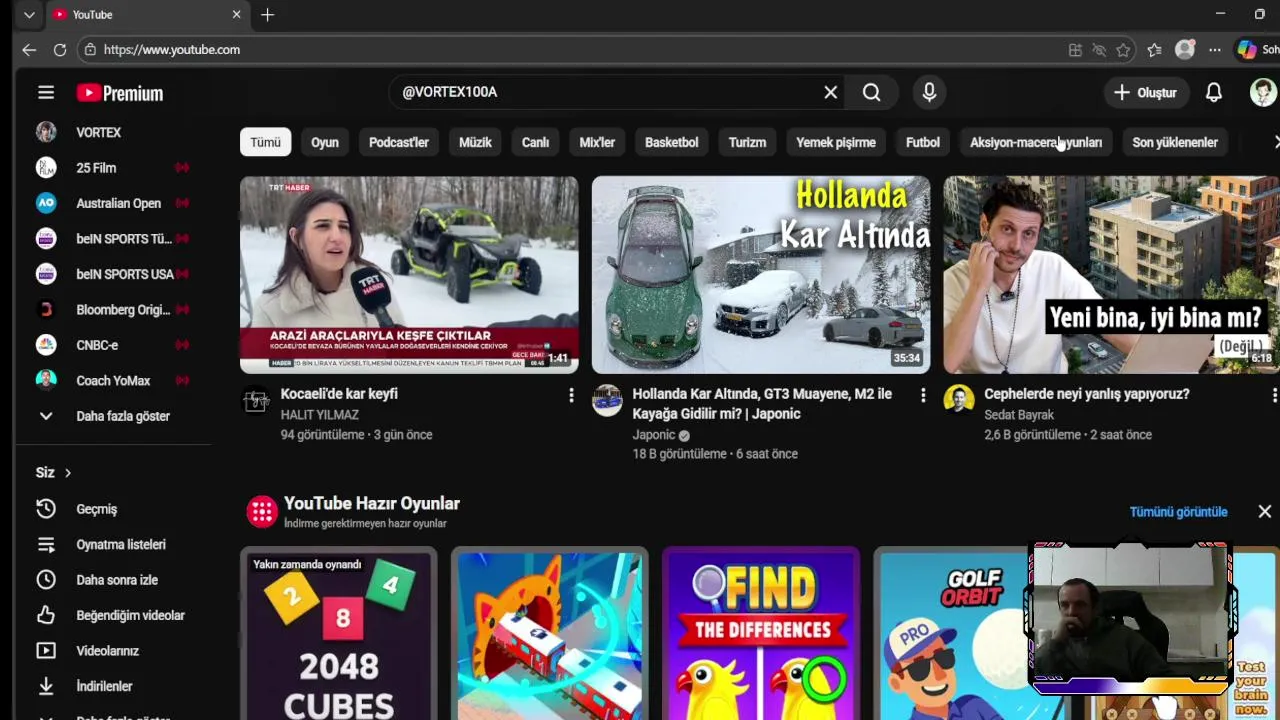The image size is (1280, 720).
Task: Select the Futbol filter chip
Action: coord(923,142)
